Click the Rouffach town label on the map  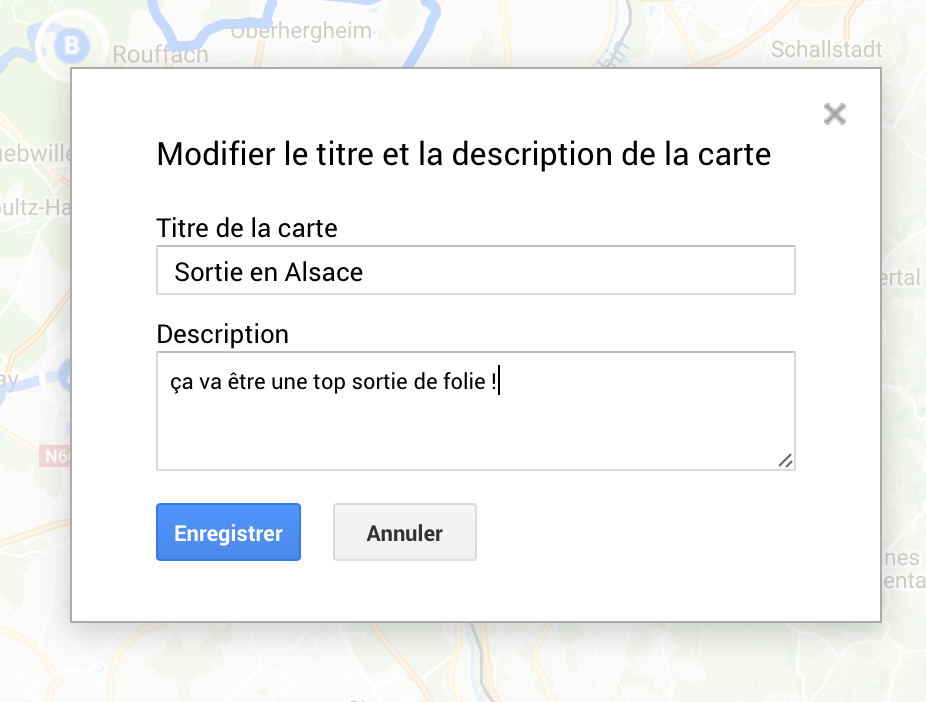(160, 55)
